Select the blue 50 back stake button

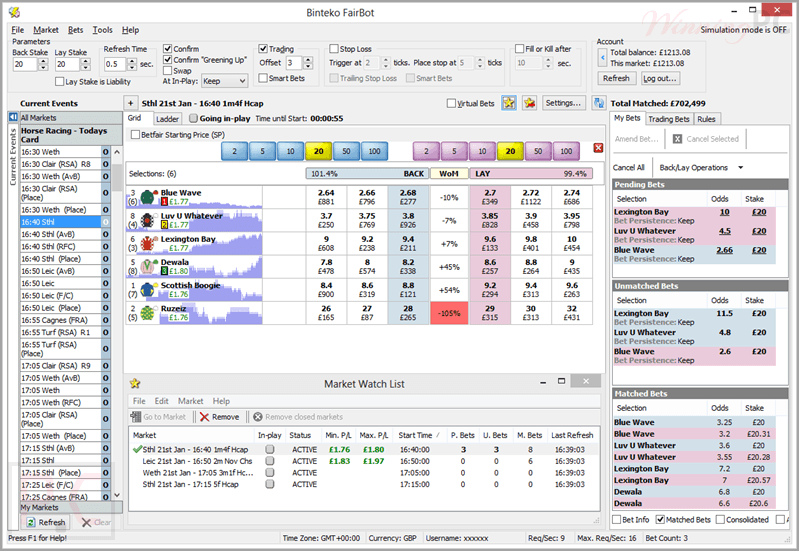(347, 151)
